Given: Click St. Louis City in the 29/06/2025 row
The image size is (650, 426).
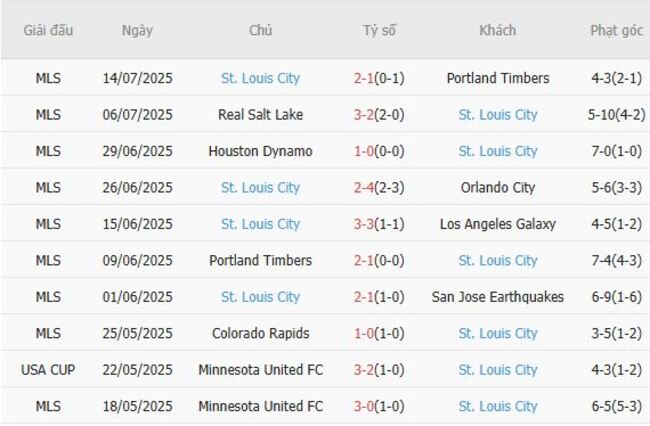Looking at the screenshot, I should (497, 151).
